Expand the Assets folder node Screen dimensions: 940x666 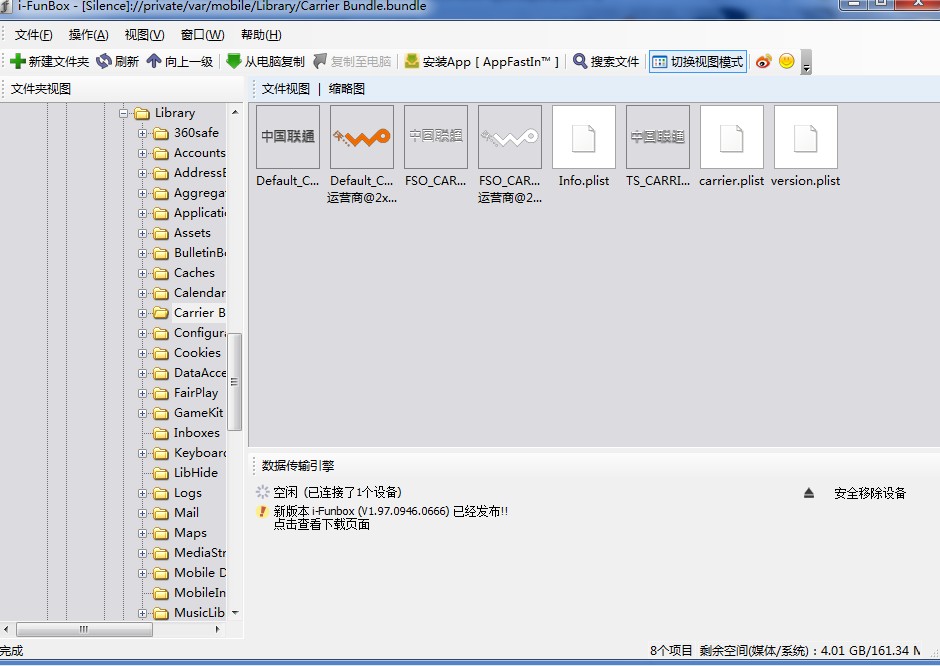click(x=143, y=233)
